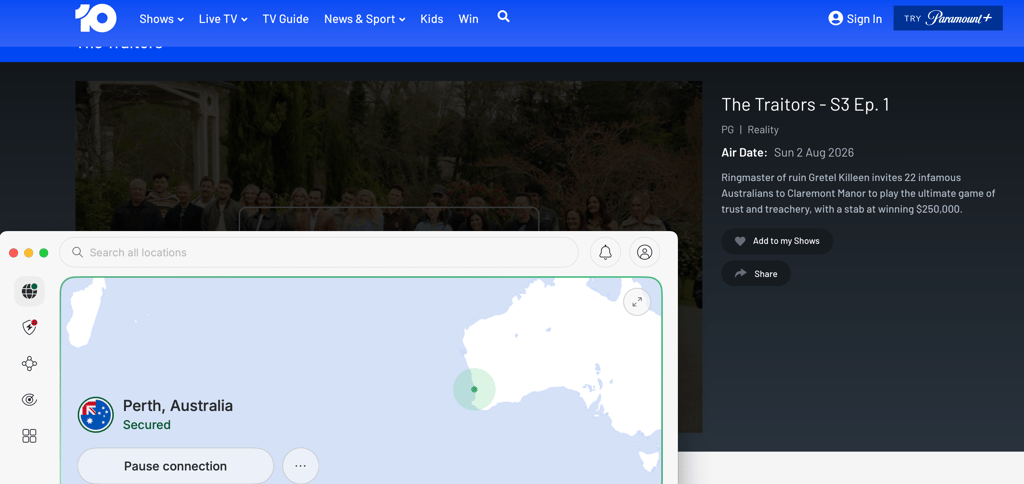Viewport: 1024px width, 484px height.
Task: Click the Australia flag icon
Action: 96,415
